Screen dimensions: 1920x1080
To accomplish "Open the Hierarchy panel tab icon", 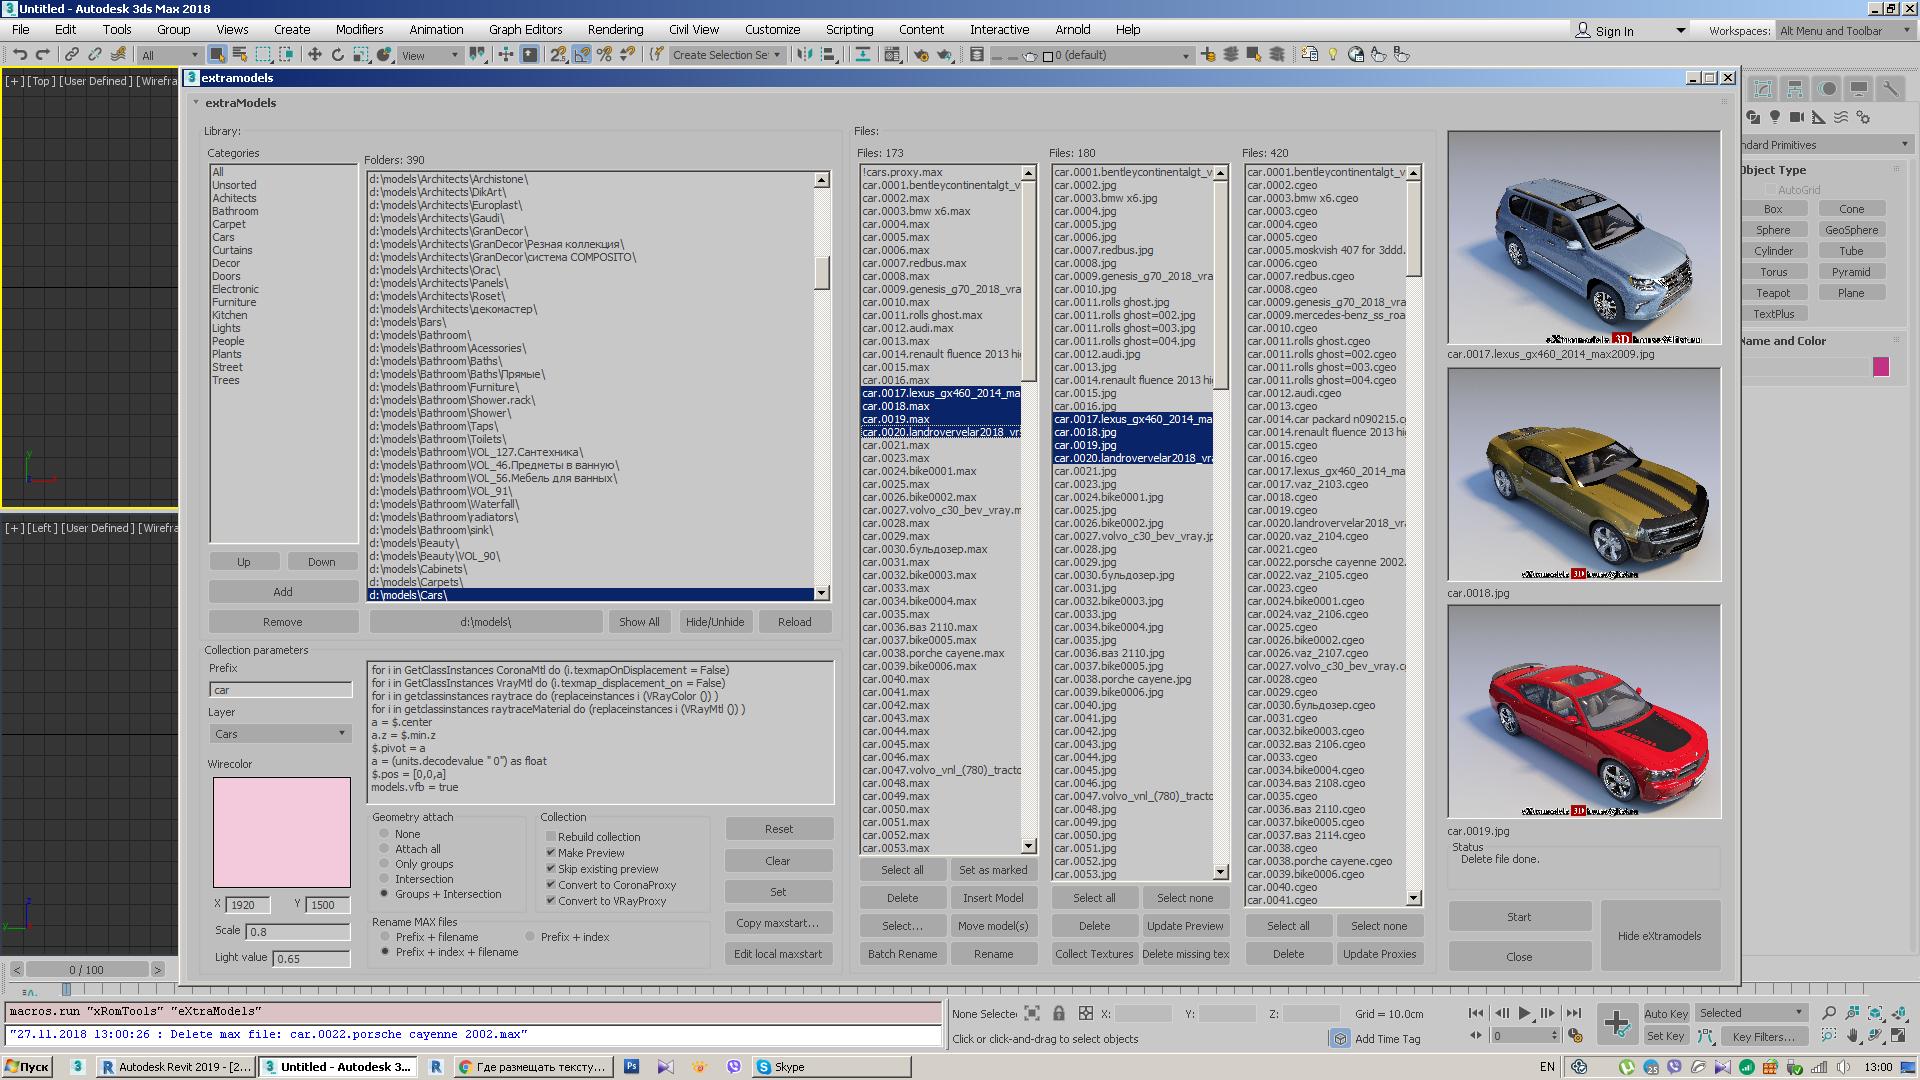I will [1795, 89].
